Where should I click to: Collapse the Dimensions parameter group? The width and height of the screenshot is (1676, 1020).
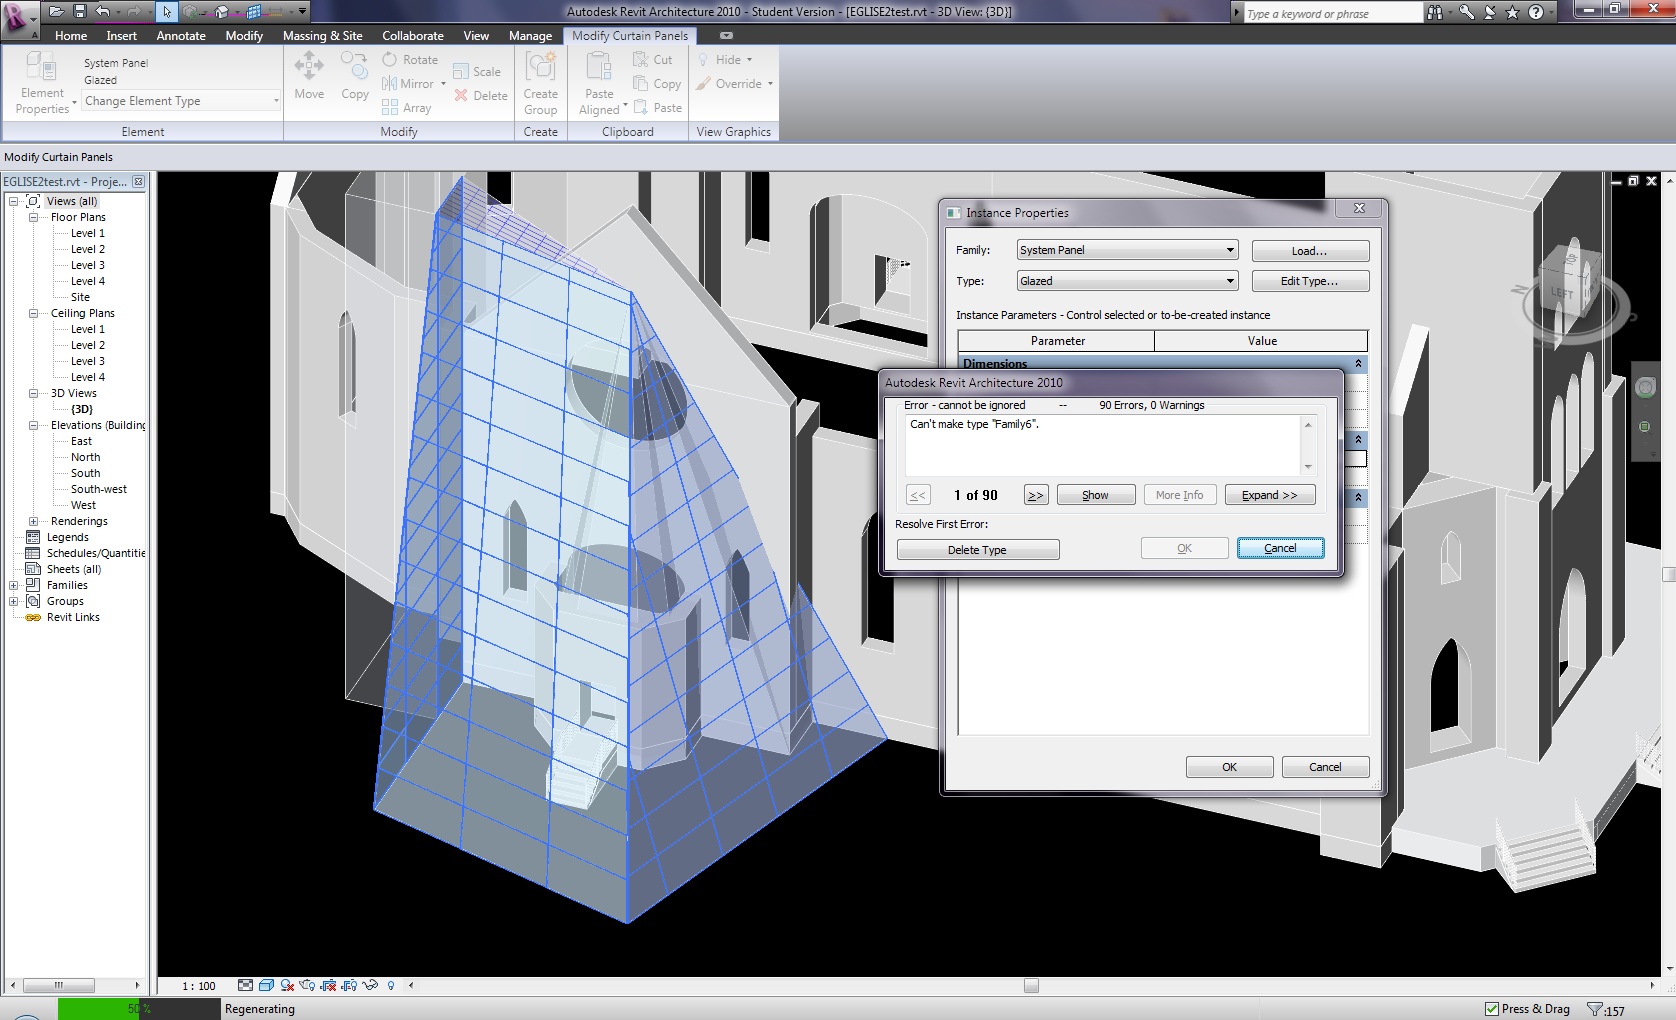point(1358,364)
